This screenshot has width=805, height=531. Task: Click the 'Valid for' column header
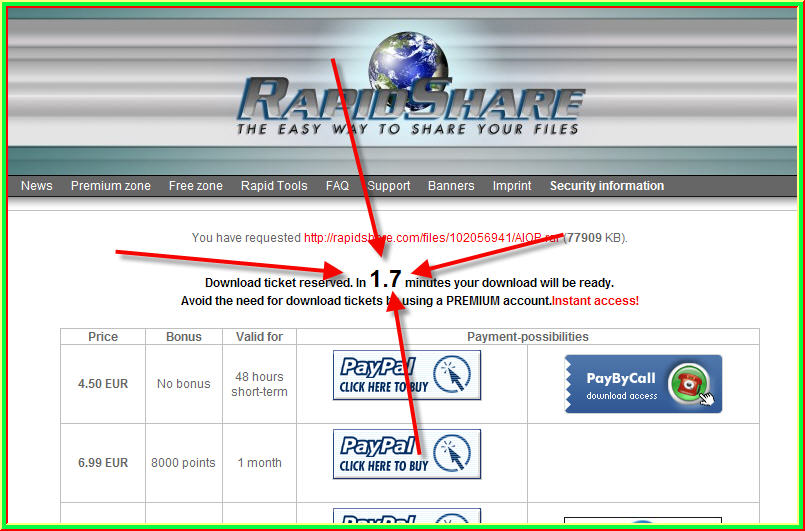point(259,337)
